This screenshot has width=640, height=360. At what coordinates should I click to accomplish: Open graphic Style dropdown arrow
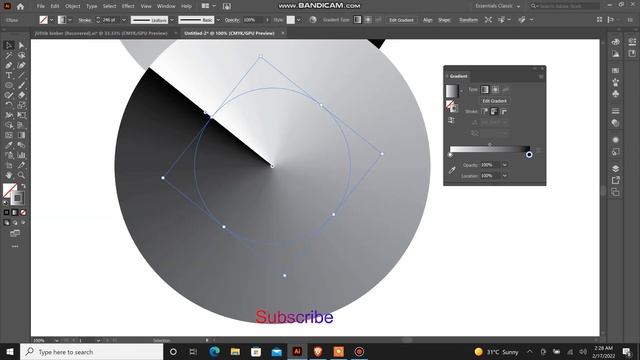299,20
